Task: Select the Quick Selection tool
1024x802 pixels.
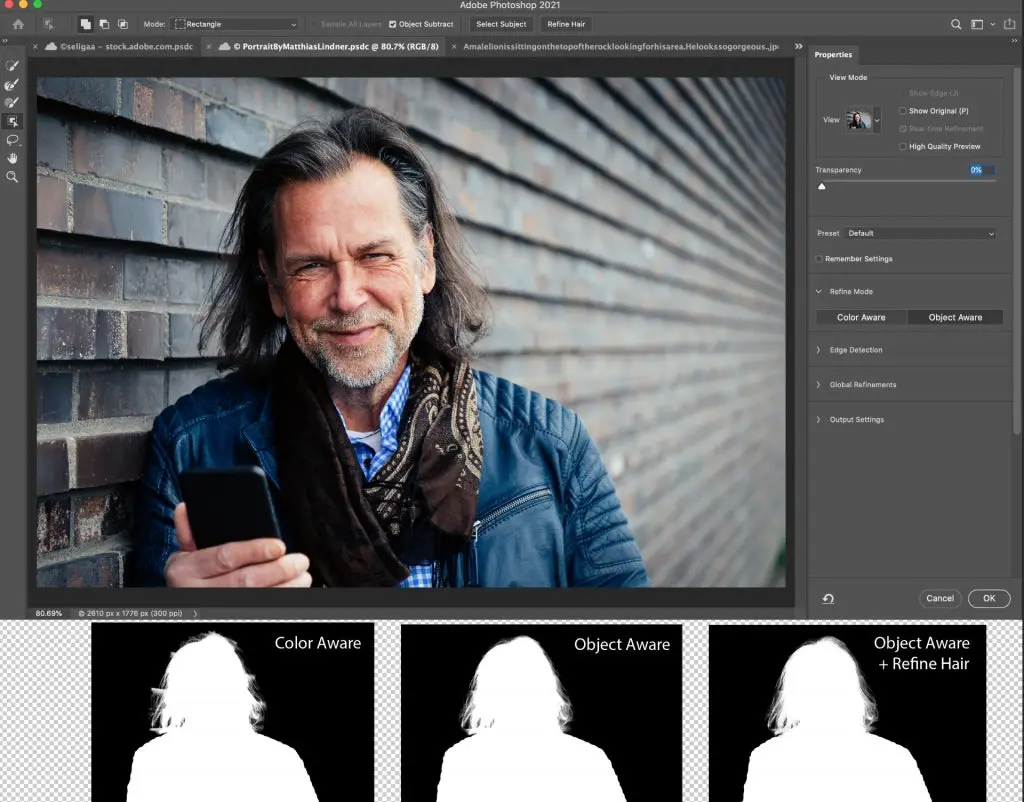Action: pyautogui.click(x=12, y=66)
